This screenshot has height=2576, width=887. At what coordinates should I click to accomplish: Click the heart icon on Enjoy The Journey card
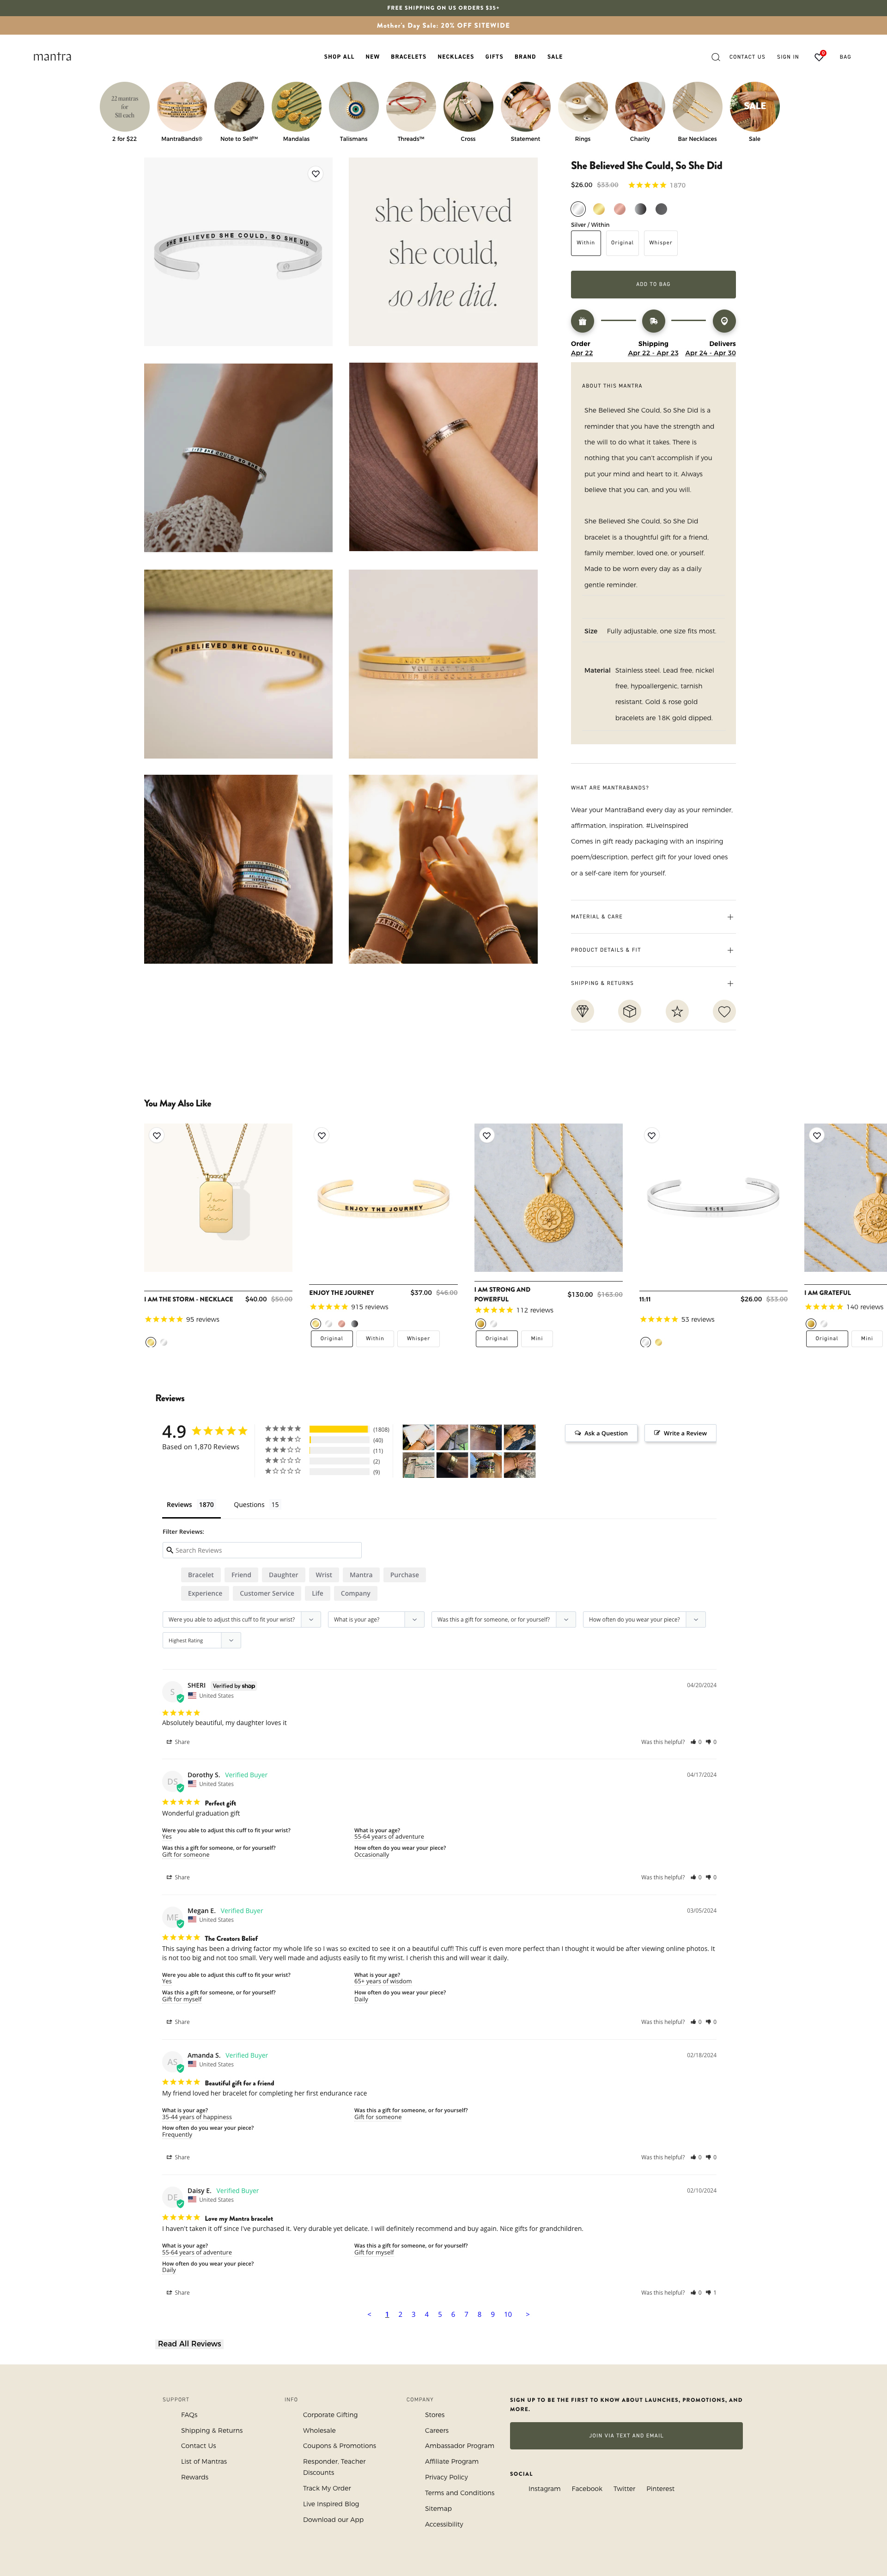point(322,1136)
